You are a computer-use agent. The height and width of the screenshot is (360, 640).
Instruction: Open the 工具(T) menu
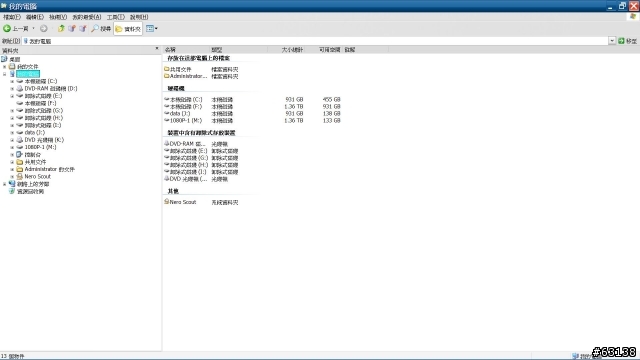(x=116, y=17)
